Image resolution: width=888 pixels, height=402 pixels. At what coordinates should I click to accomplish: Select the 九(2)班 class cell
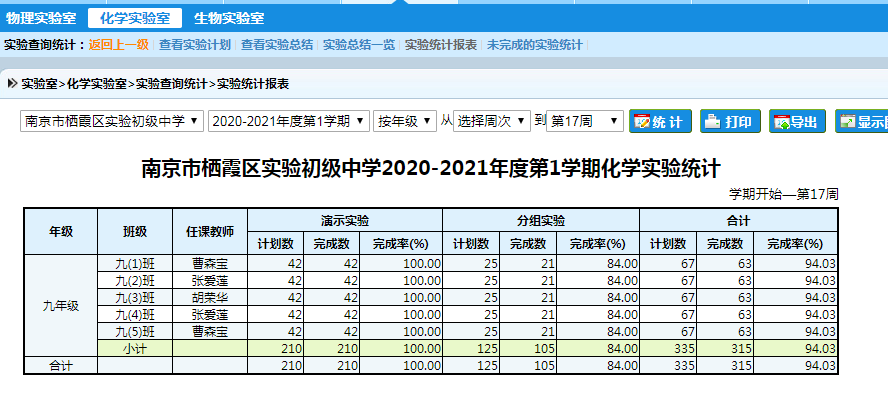135,280
